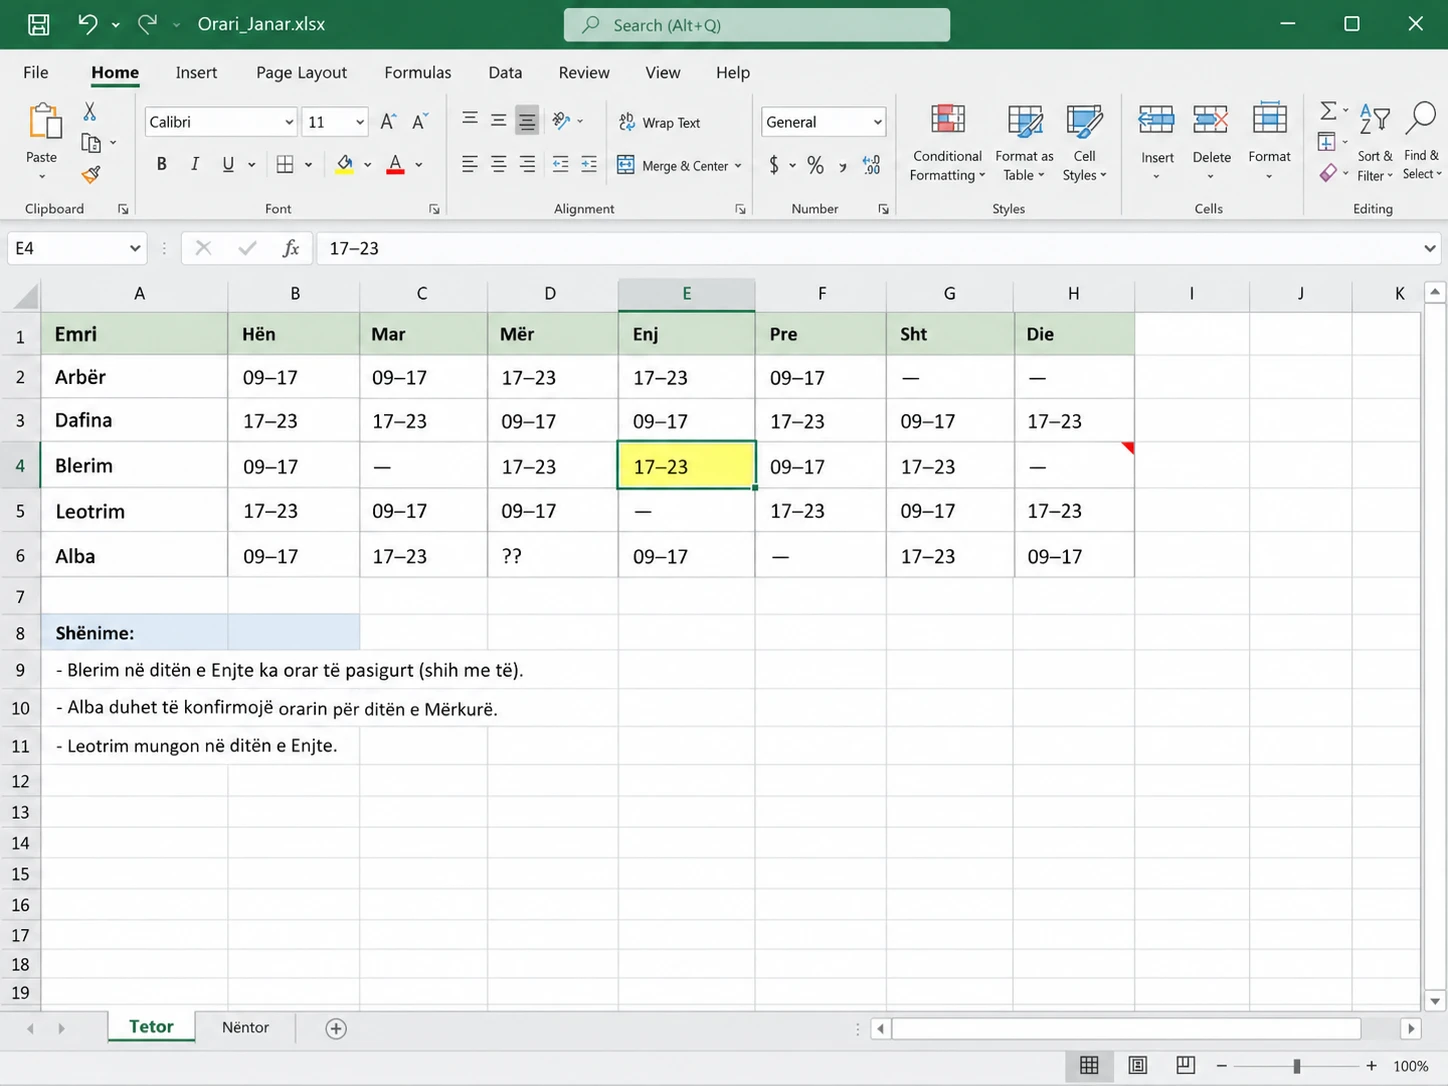Apply the yellow fill color bucket
Screen dimensions: 1448x1086
344,164
